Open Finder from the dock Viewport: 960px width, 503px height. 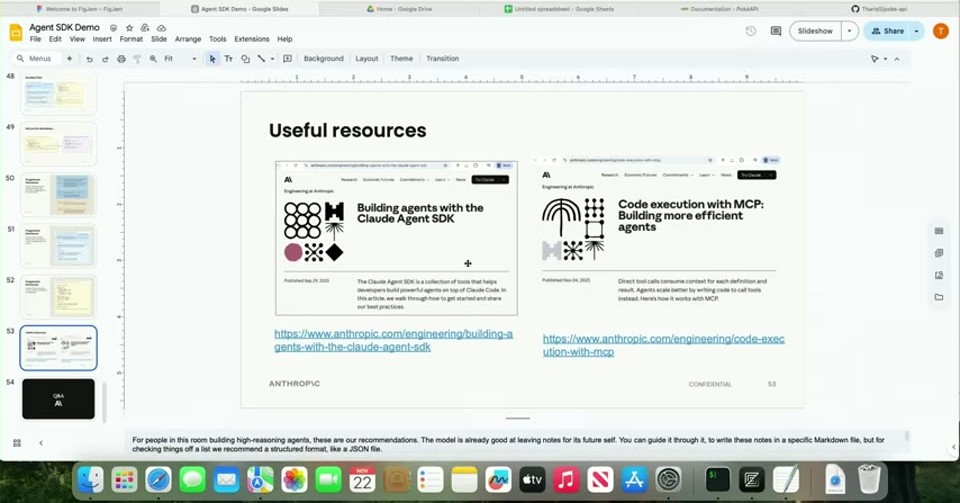[x=91, y=479]
